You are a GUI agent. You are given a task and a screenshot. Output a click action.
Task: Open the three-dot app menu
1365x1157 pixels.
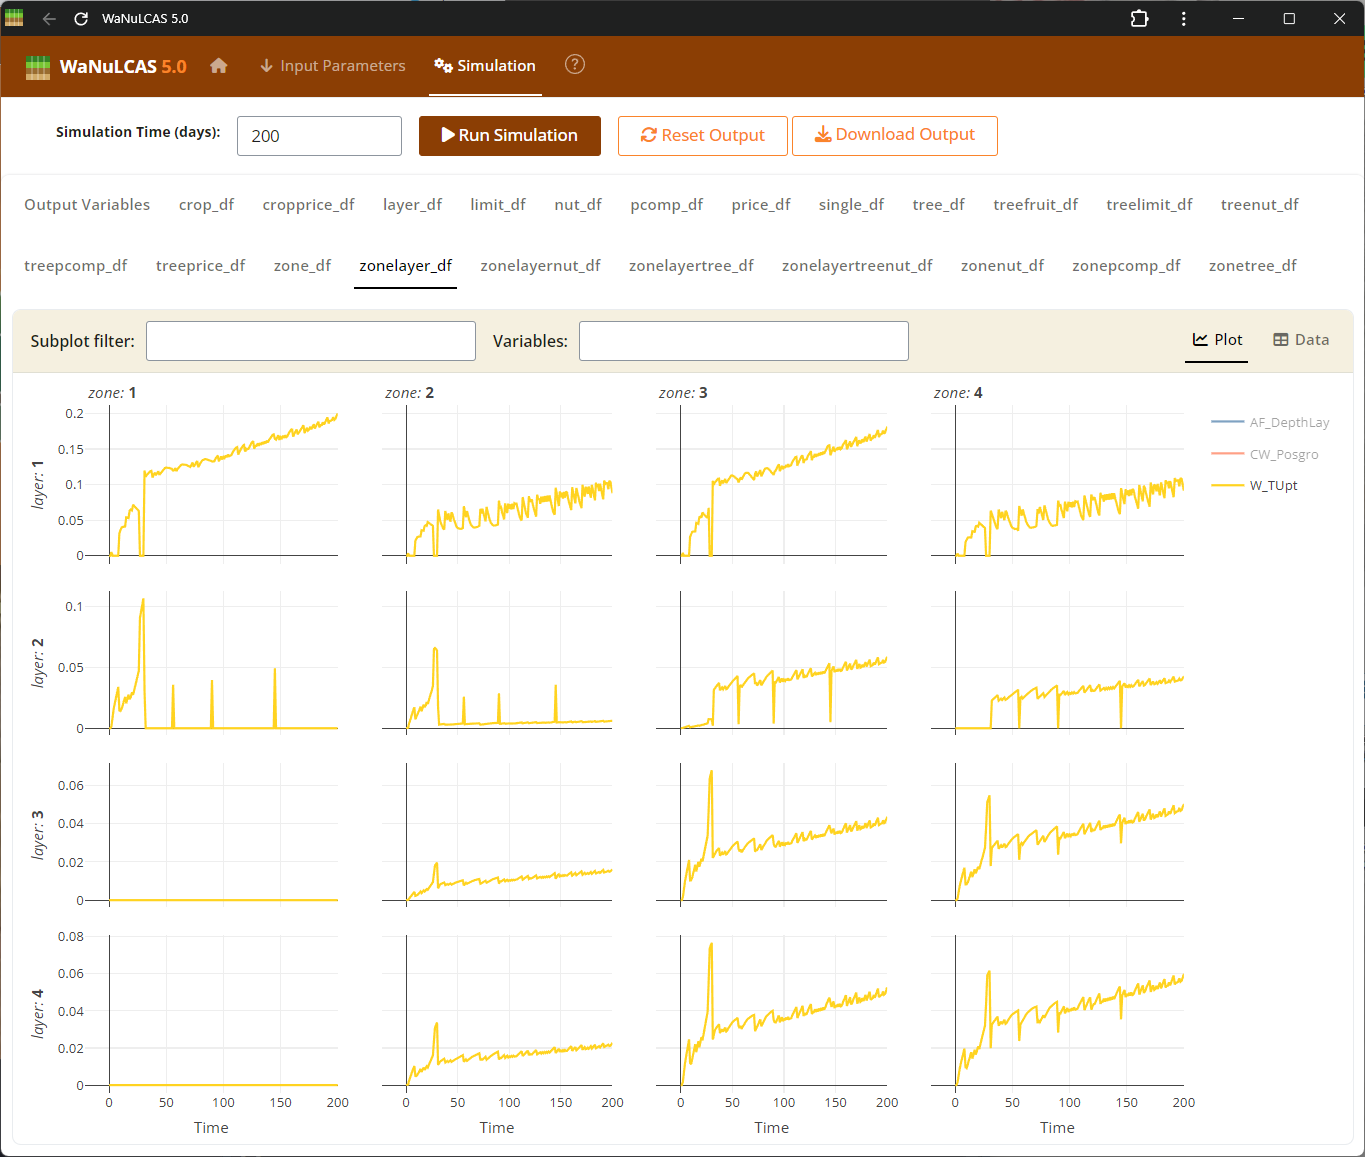pos(1184,19)
